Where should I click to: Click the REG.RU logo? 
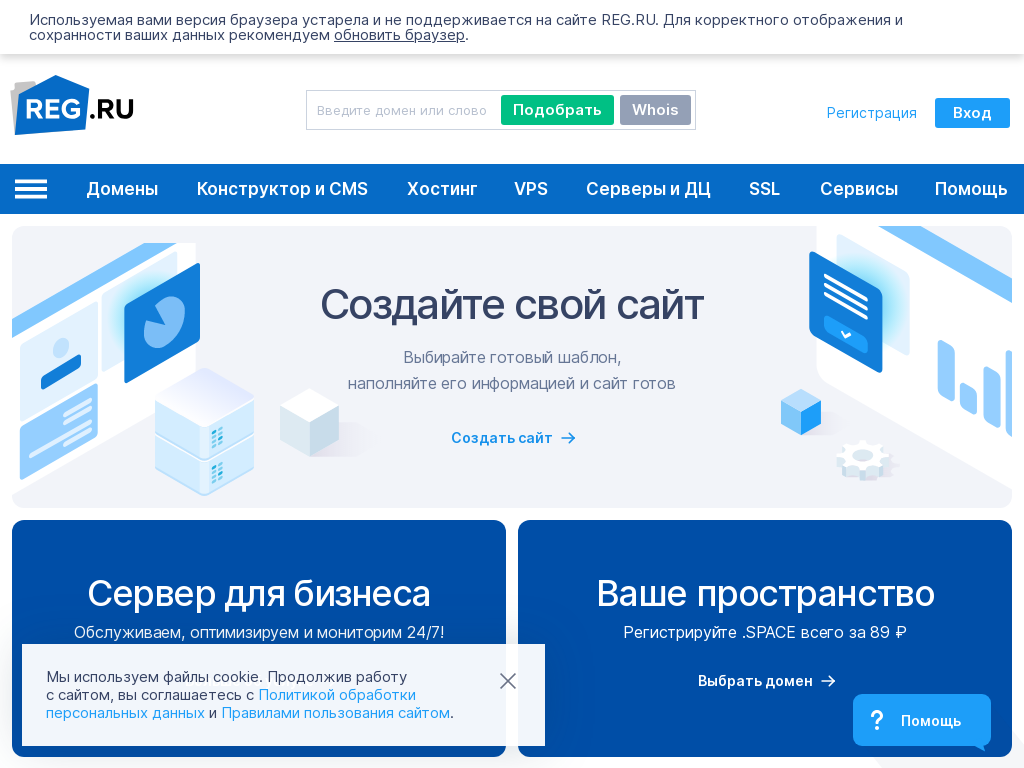tap(72, 105)
